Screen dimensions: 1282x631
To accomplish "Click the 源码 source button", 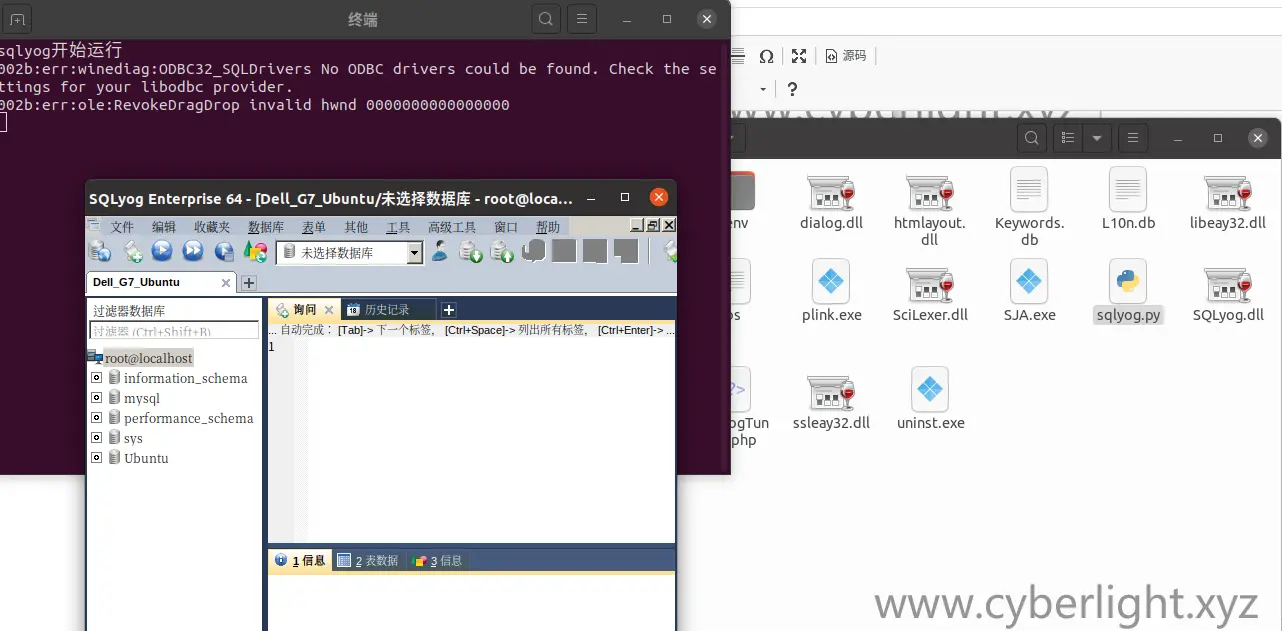I will point(846,56).
